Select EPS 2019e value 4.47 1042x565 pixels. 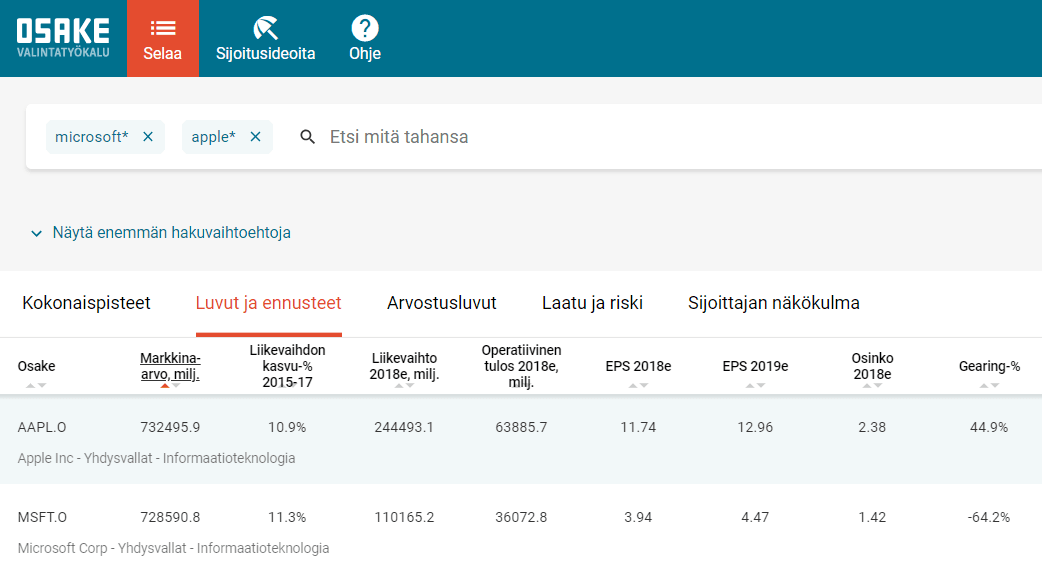tap(755, 517)
